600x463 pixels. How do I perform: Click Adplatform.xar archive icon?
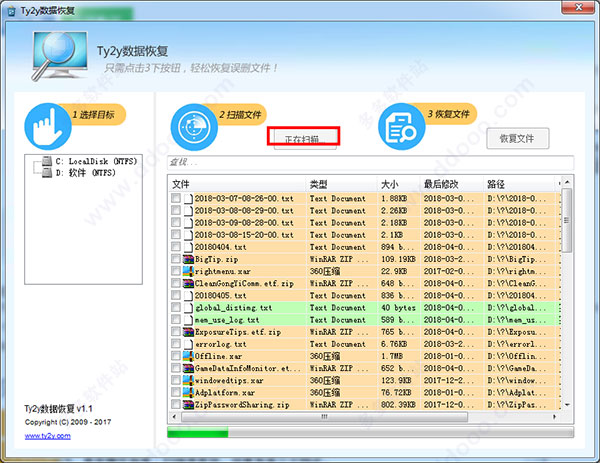point(188,393)
